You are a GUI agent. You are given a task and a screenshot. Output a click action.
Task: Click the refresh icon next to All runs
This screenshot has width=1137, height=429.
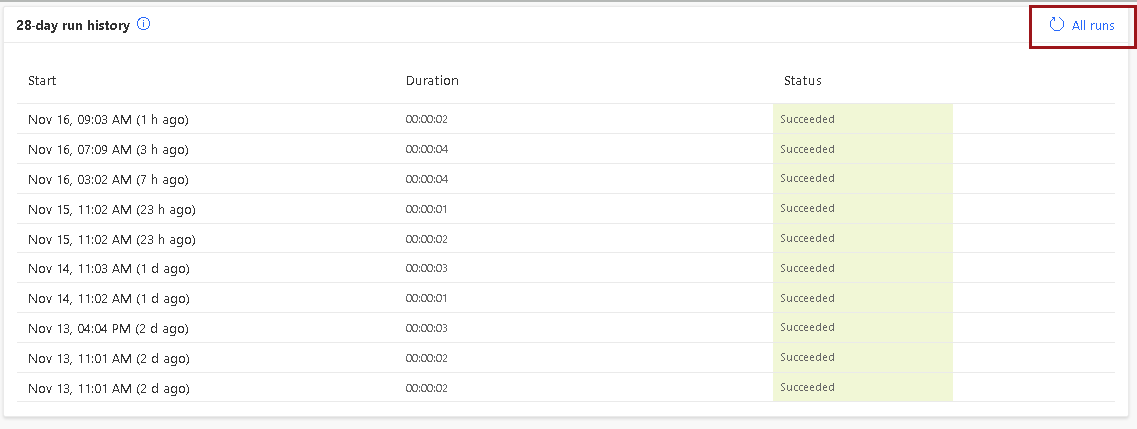[1057, 25]
